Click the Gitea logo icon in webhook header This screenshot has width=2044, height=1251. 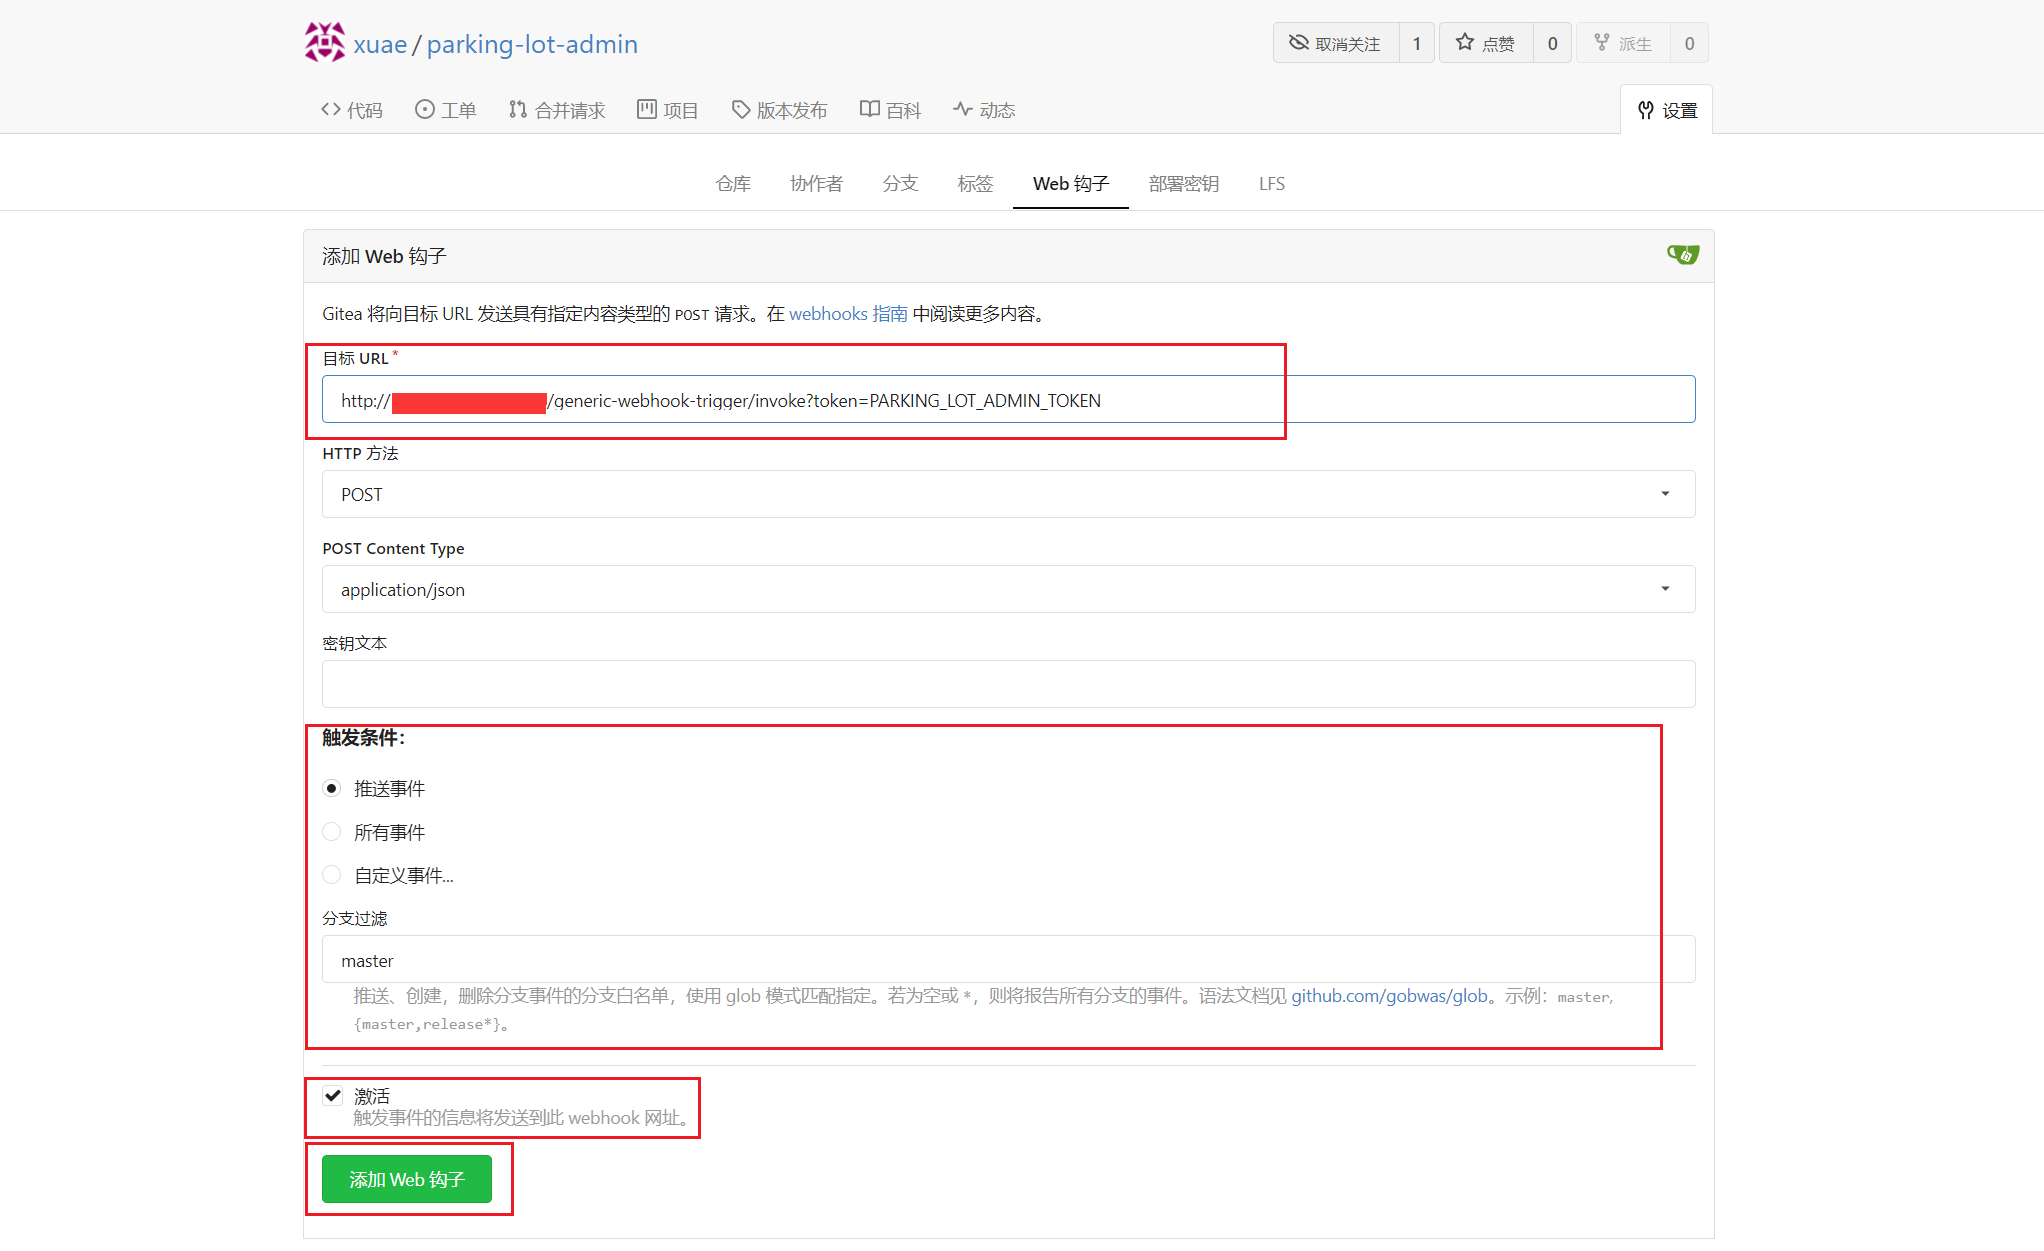tap(1682, 255)
